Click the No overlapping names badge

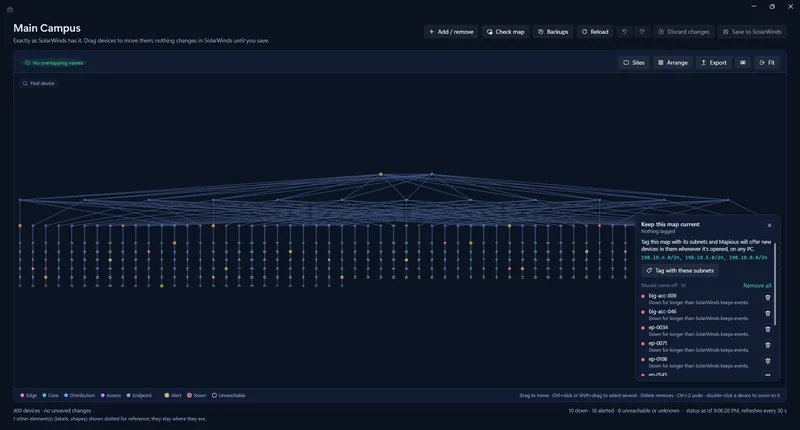click(54, 63)
